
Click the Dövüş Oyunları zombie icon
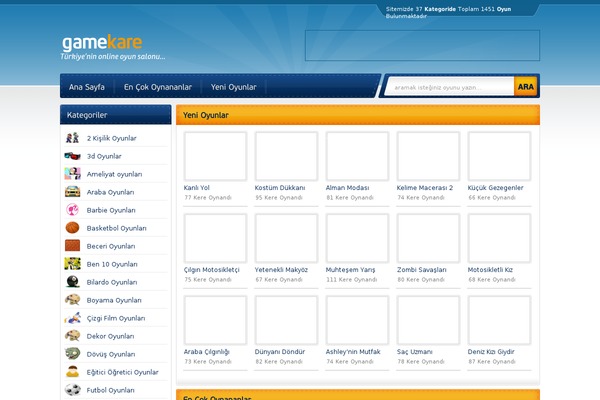point(72,354)
